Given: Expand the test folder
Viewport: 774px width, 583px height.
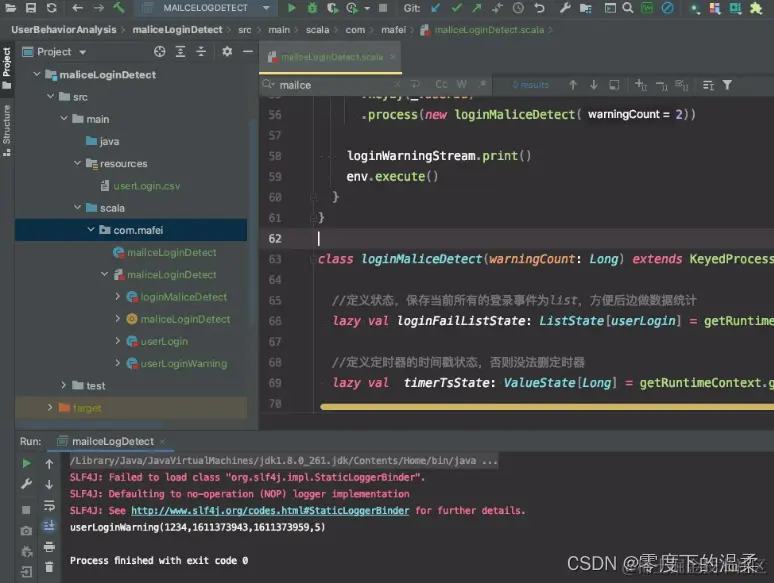Looking at the screenshot, I should click(63, 385).
